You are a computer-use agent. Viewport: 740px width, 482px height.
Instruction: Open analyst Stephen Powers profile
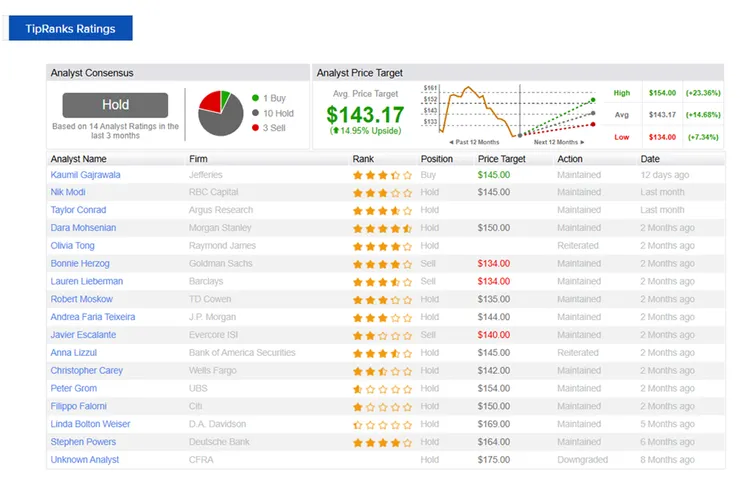83,442
